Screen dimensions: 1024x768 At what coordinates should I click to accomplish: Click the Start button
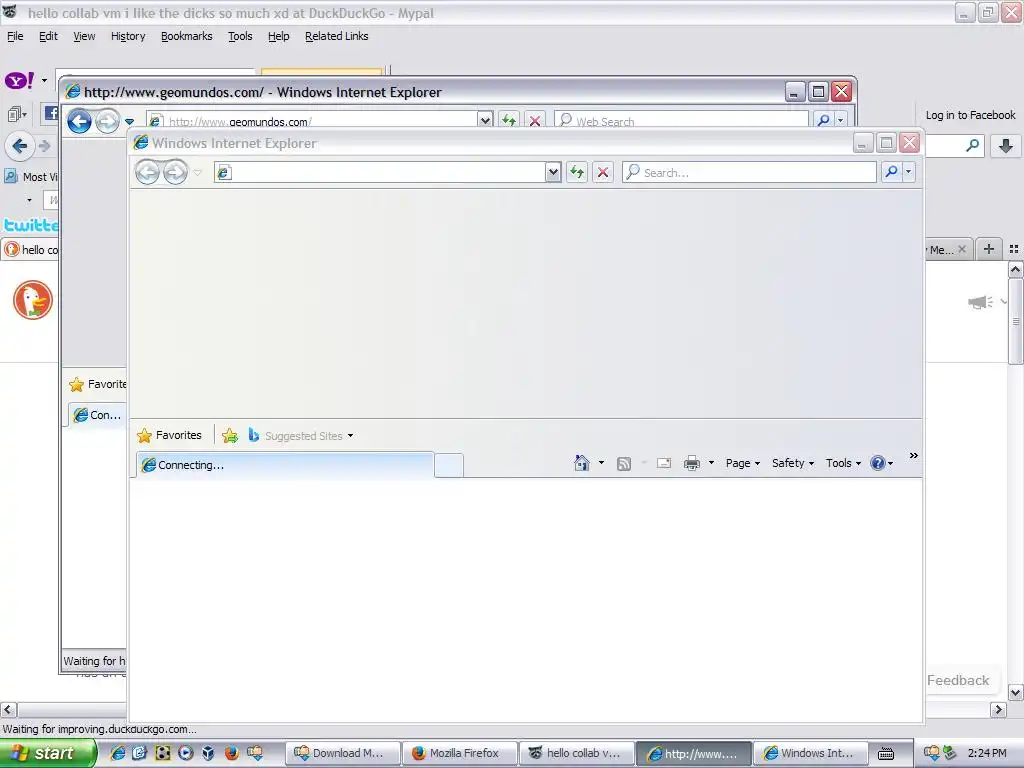pos(47,753)
